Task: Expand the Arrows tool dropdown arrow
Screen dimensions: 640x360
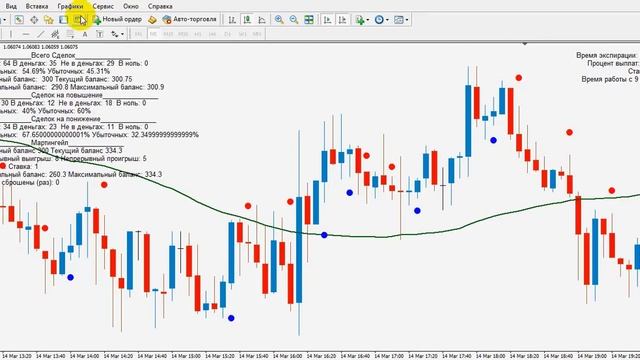Action: 122,34
